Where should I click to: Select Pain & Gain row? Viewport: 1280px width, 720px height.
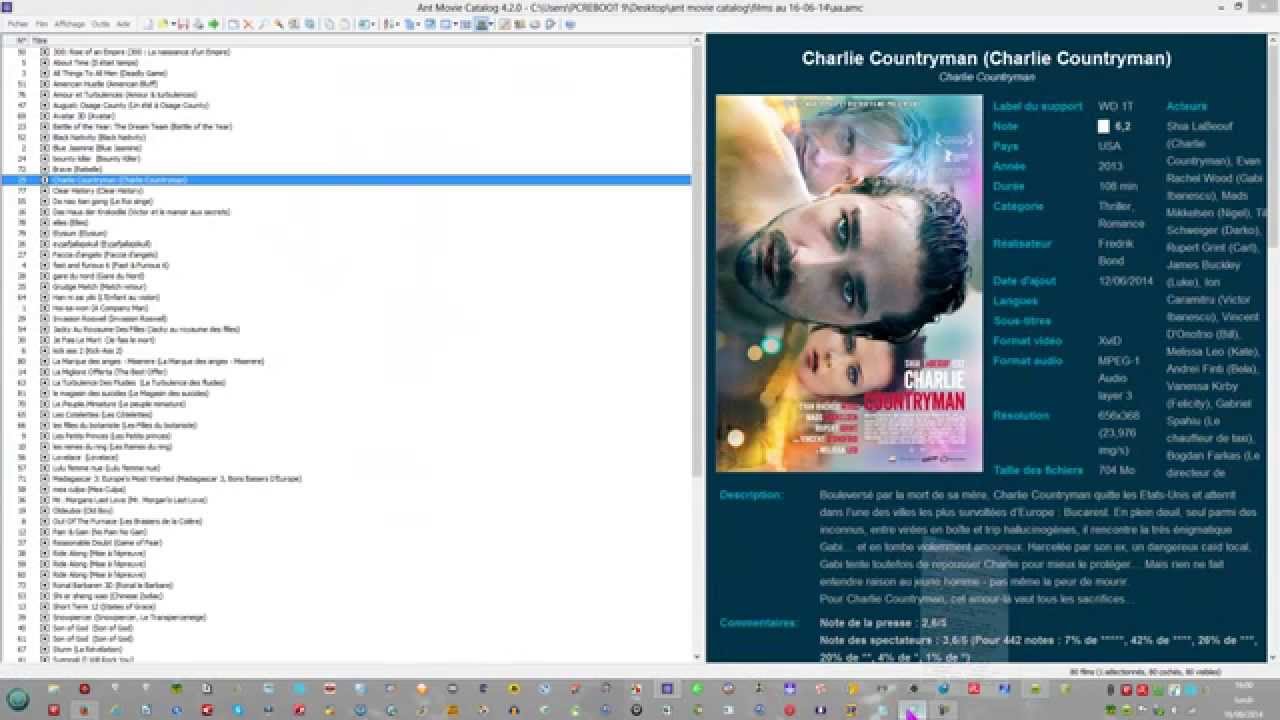tap(346, 532)
